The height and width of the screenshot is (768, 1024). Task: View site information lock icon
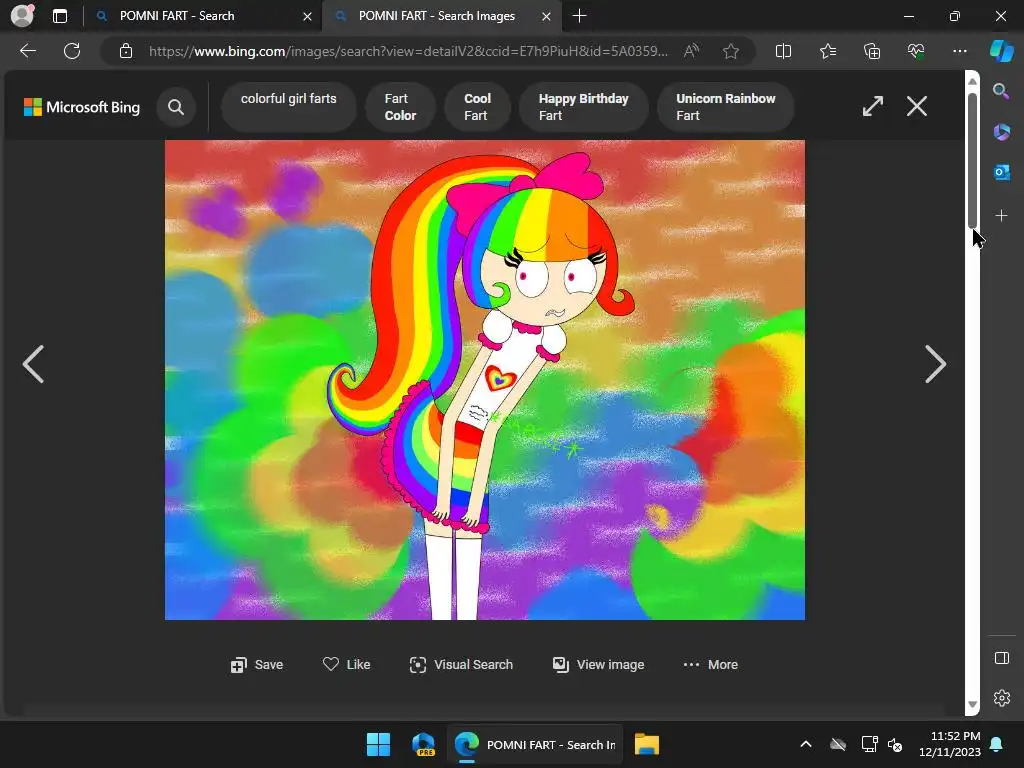126,51
